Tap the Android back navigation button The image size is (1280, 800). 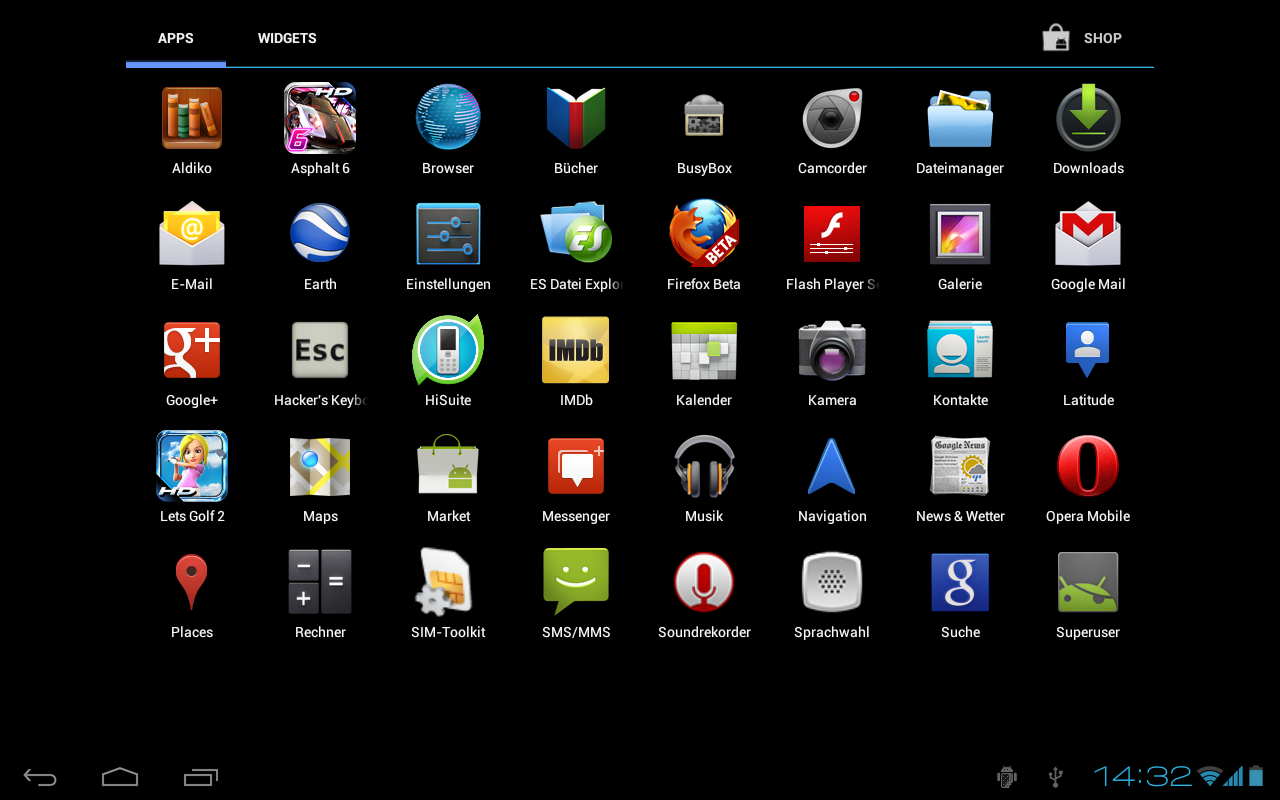40,776
